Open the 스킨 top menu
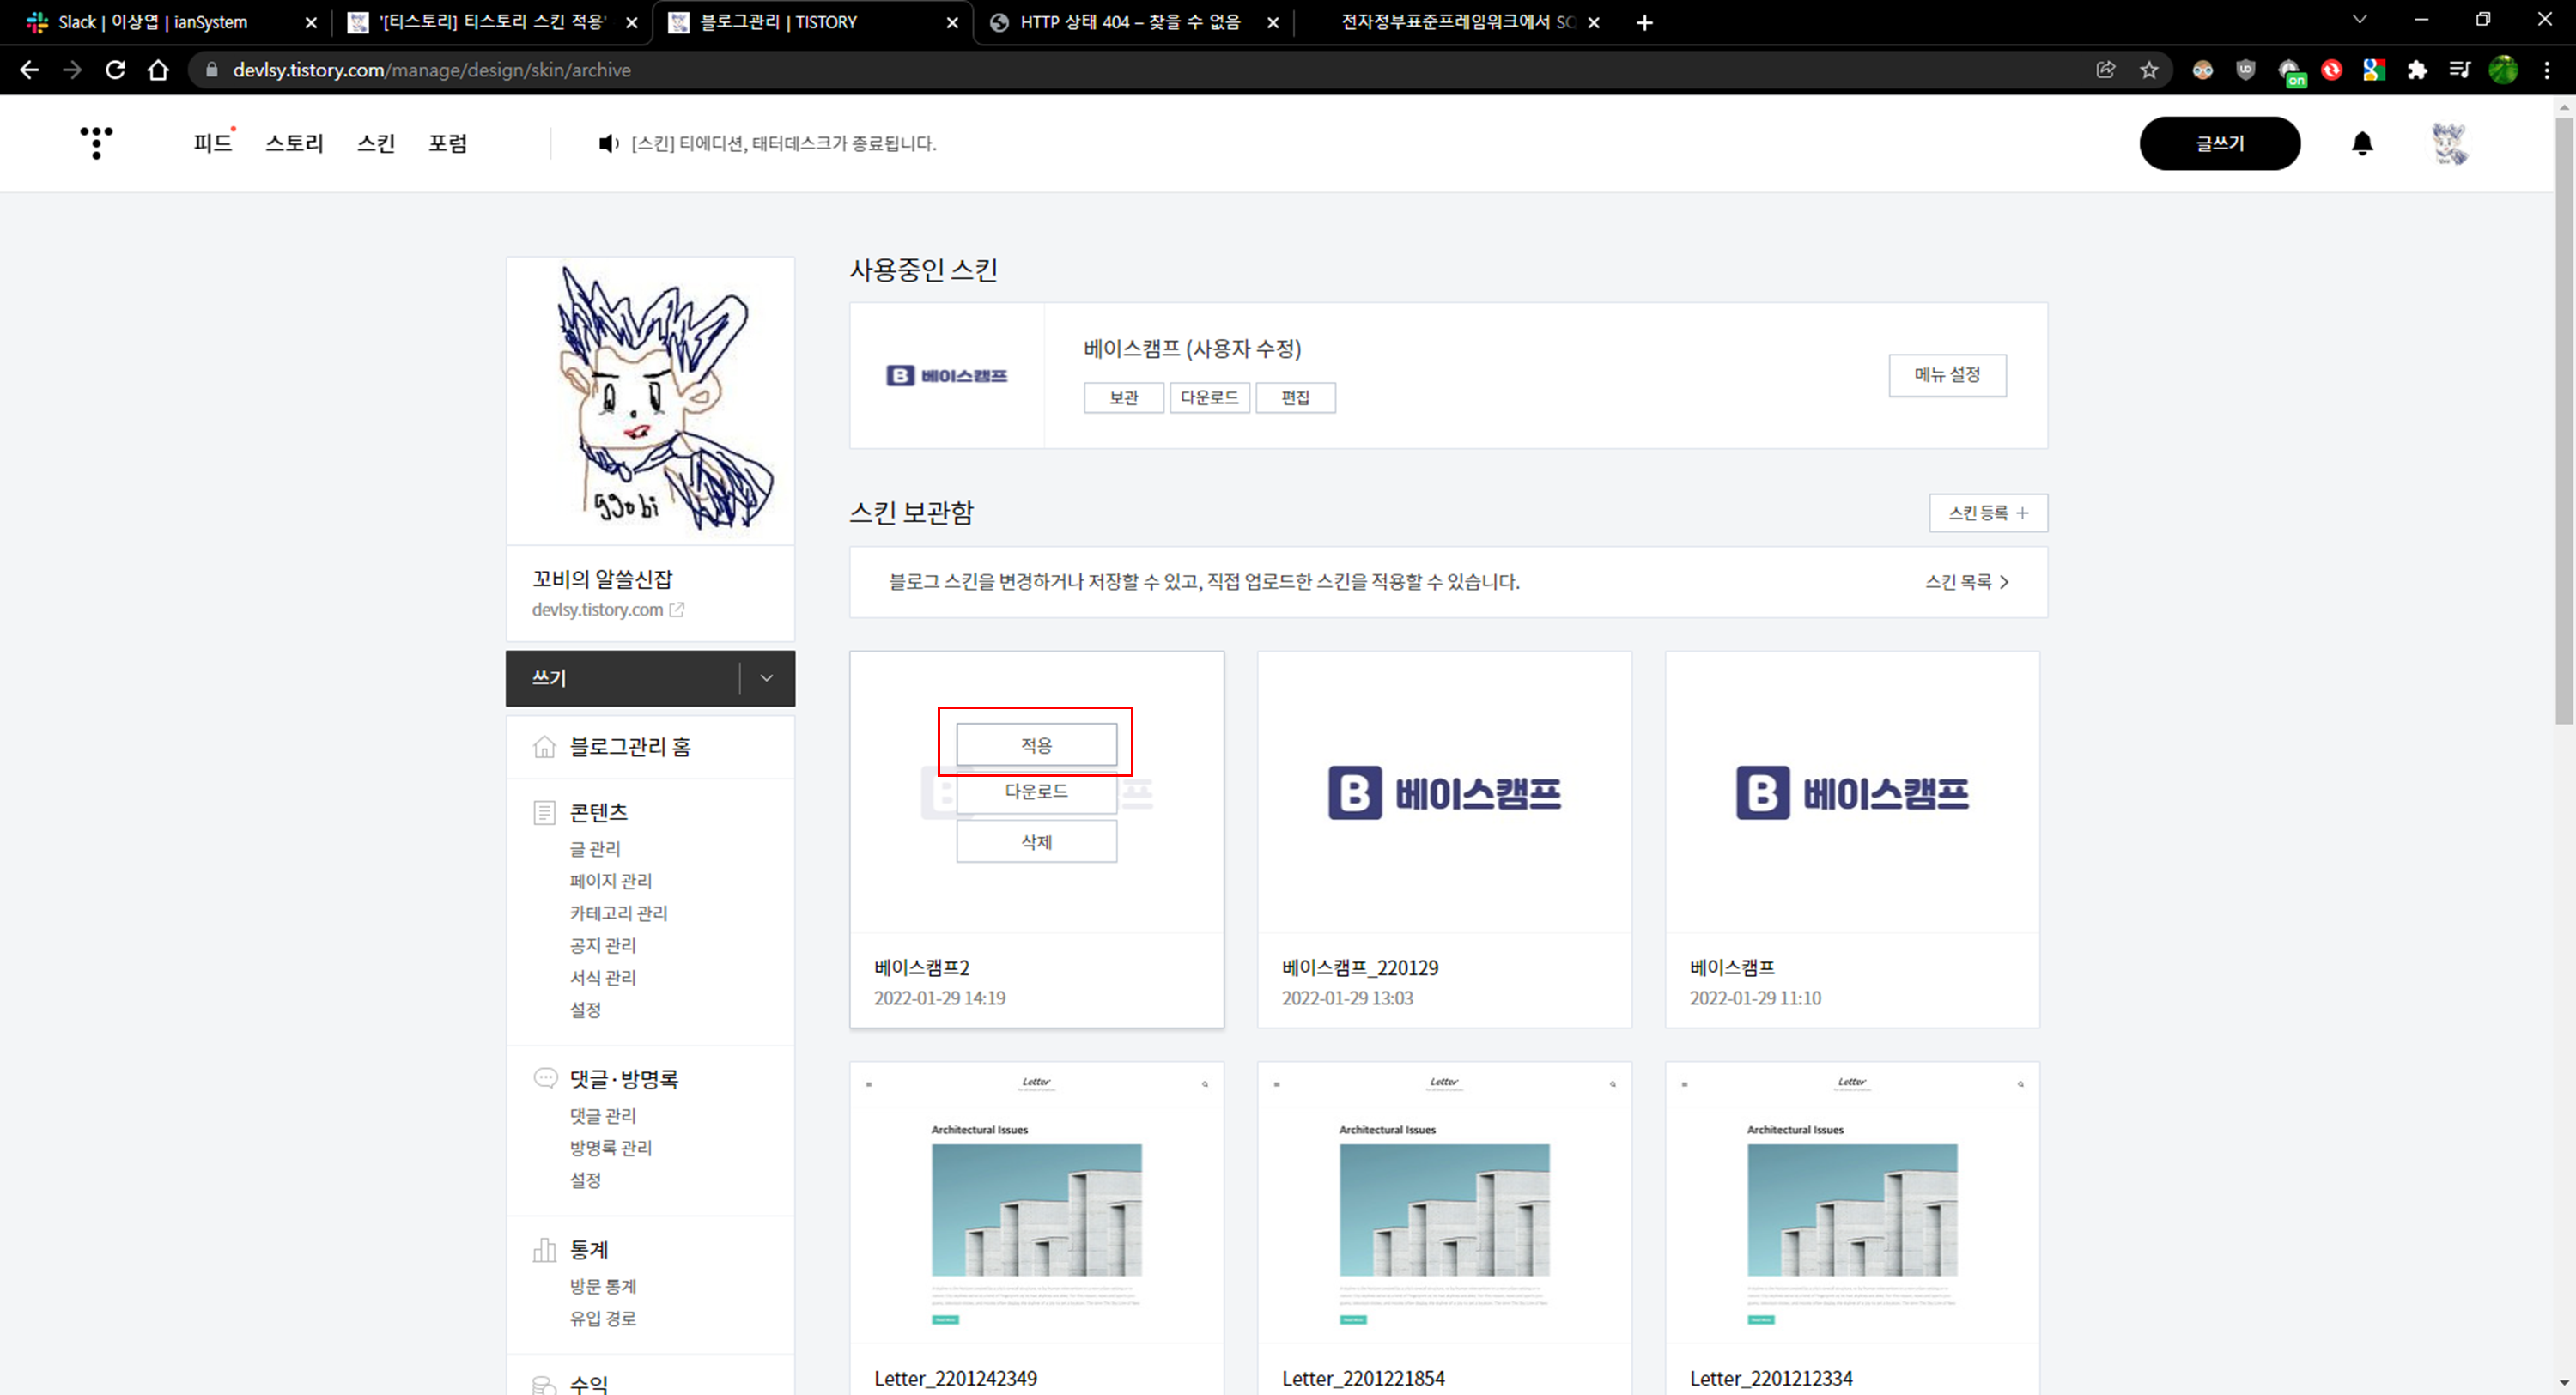 pos(376,143)
